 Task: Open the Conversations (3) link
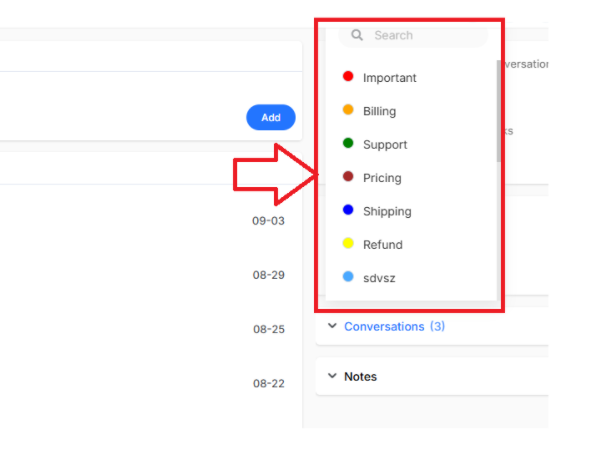click(394, 327)
